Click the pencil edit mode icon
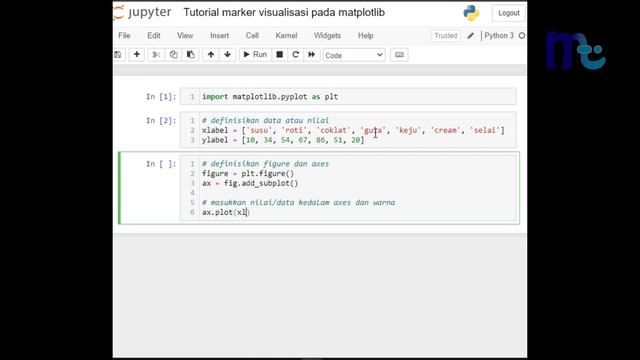Viewport: 640px width, 360px height. (471, 36)
